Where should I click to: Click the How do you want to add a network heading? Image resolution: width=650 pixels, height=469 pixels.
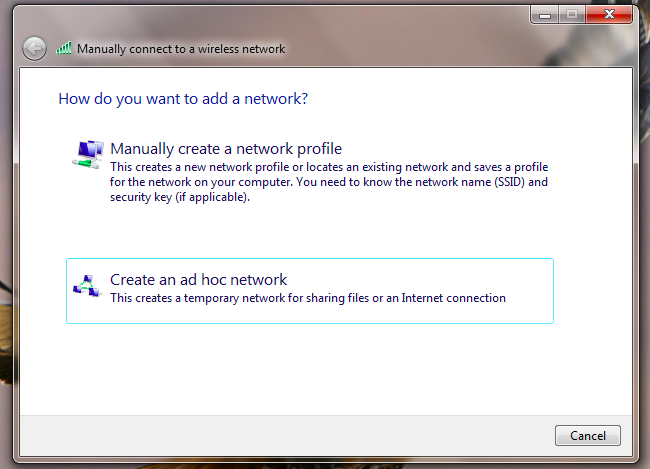point(183,99)
